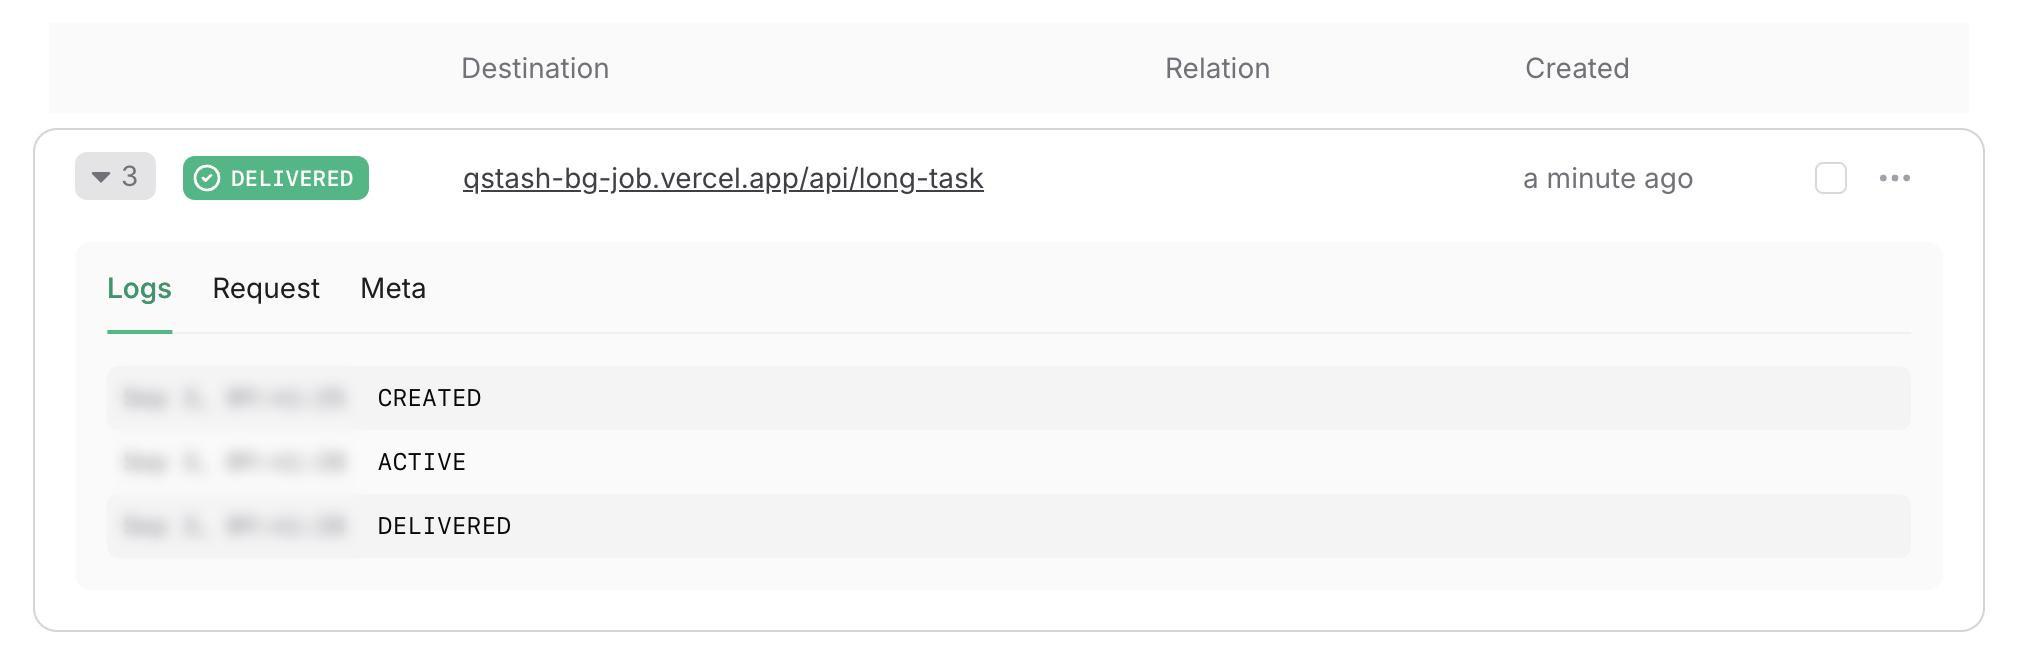The height and width of the screenshot is (650, 2034).
Task: Open the three-dot more options menu
Action: pyautogui.click(x=1894, y=178)
